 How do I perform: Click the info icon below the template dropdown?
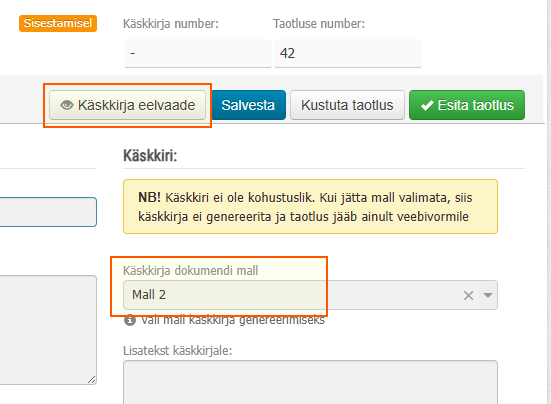pyautogui.click(x=130, y=320)
